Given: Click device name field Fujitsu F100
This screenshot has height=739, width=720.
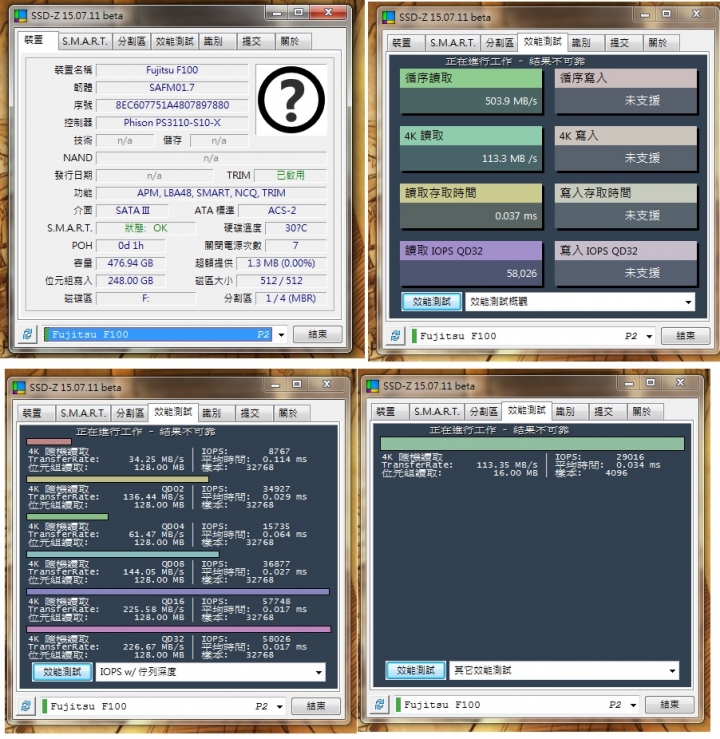Looking at the screenshot, I should click(x=172, y=70).
